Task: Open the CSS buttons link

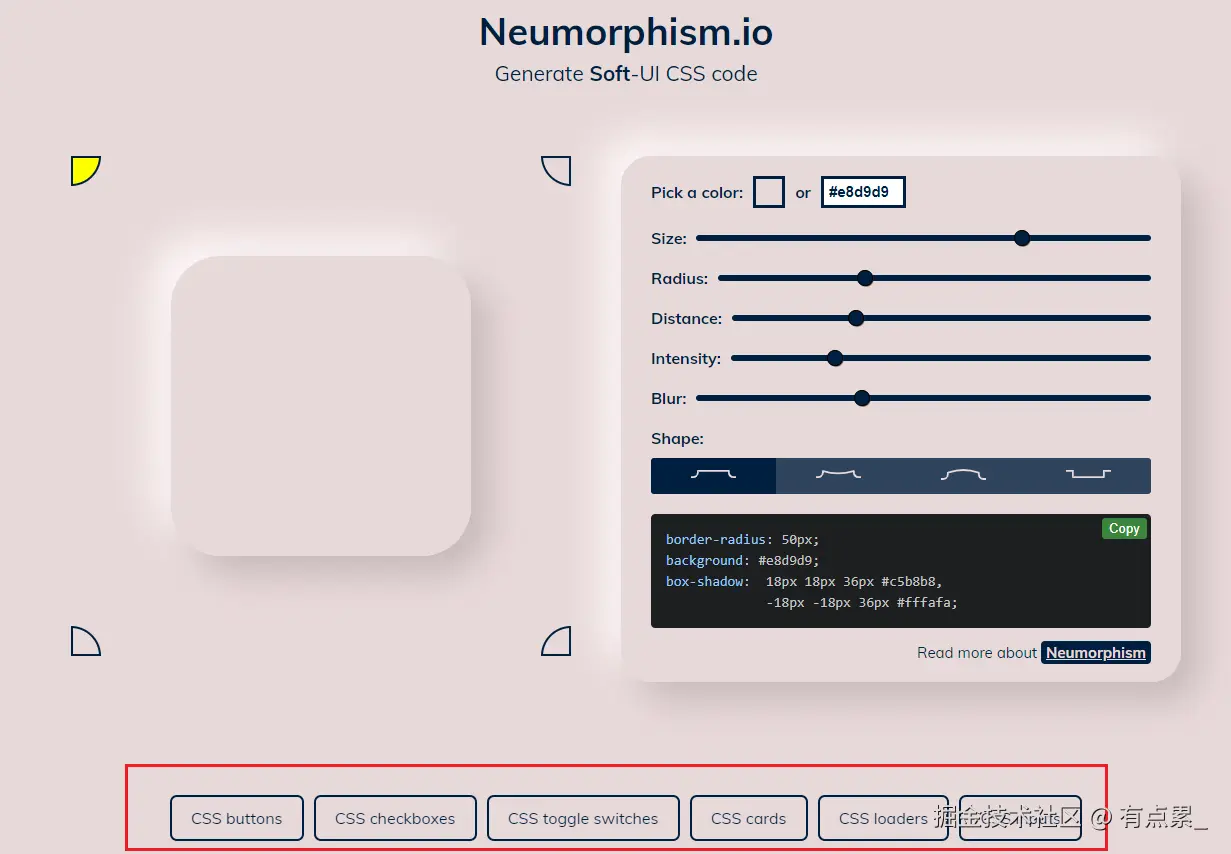Action: point(237,818)
